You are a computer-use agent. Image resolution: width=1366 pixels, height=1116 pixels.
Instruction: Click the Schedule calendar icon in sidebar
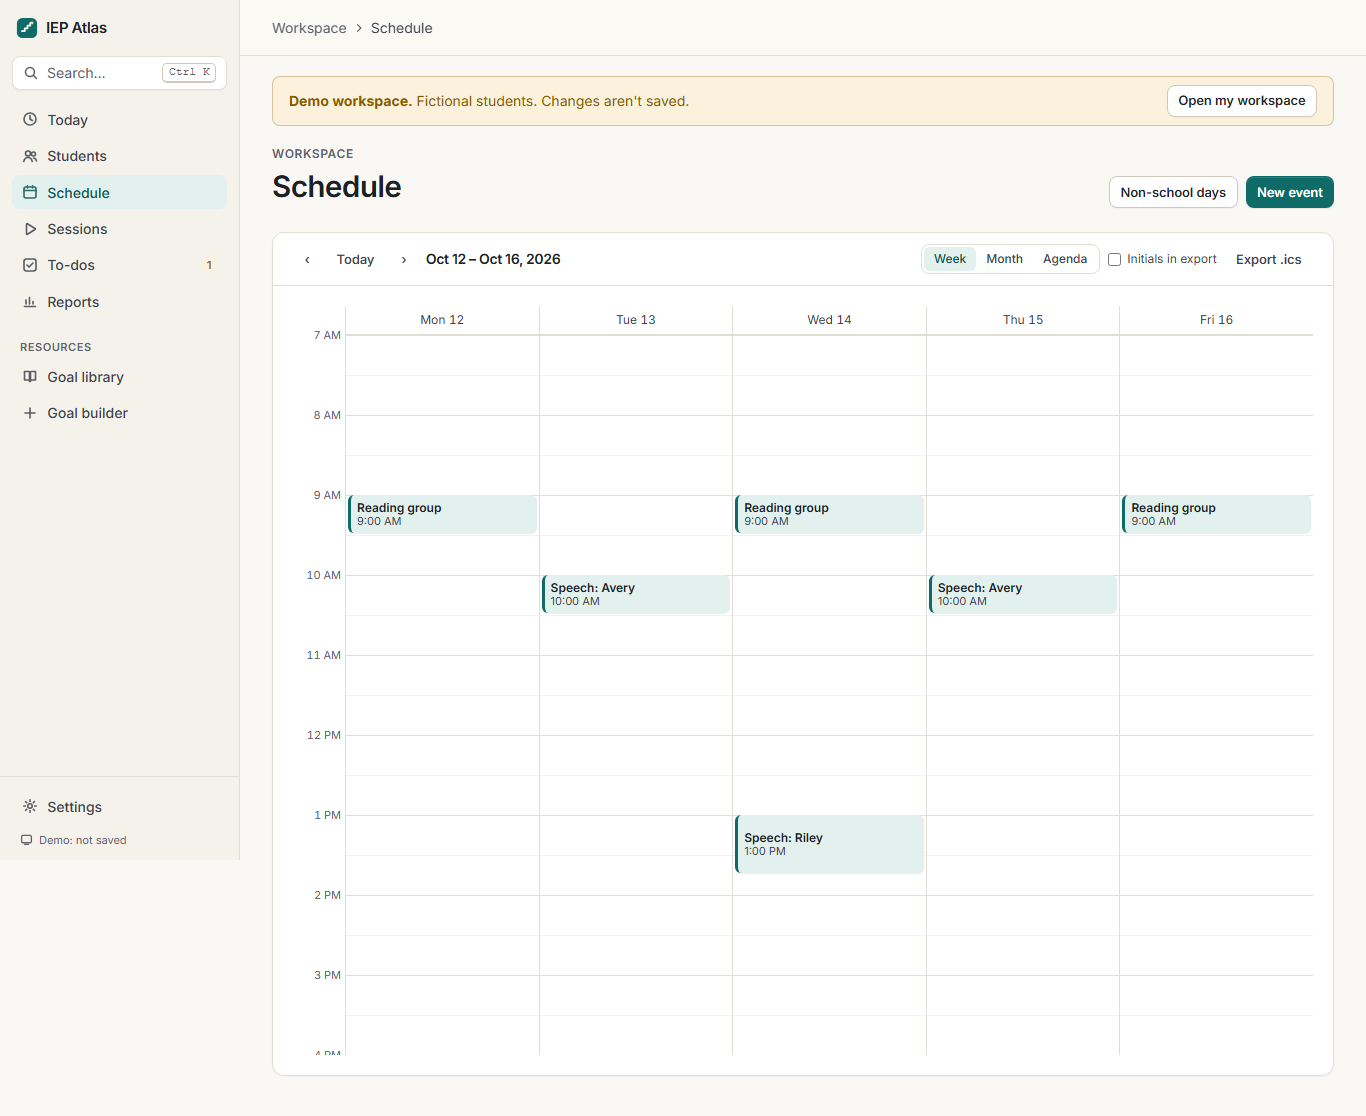pos(30,193)
